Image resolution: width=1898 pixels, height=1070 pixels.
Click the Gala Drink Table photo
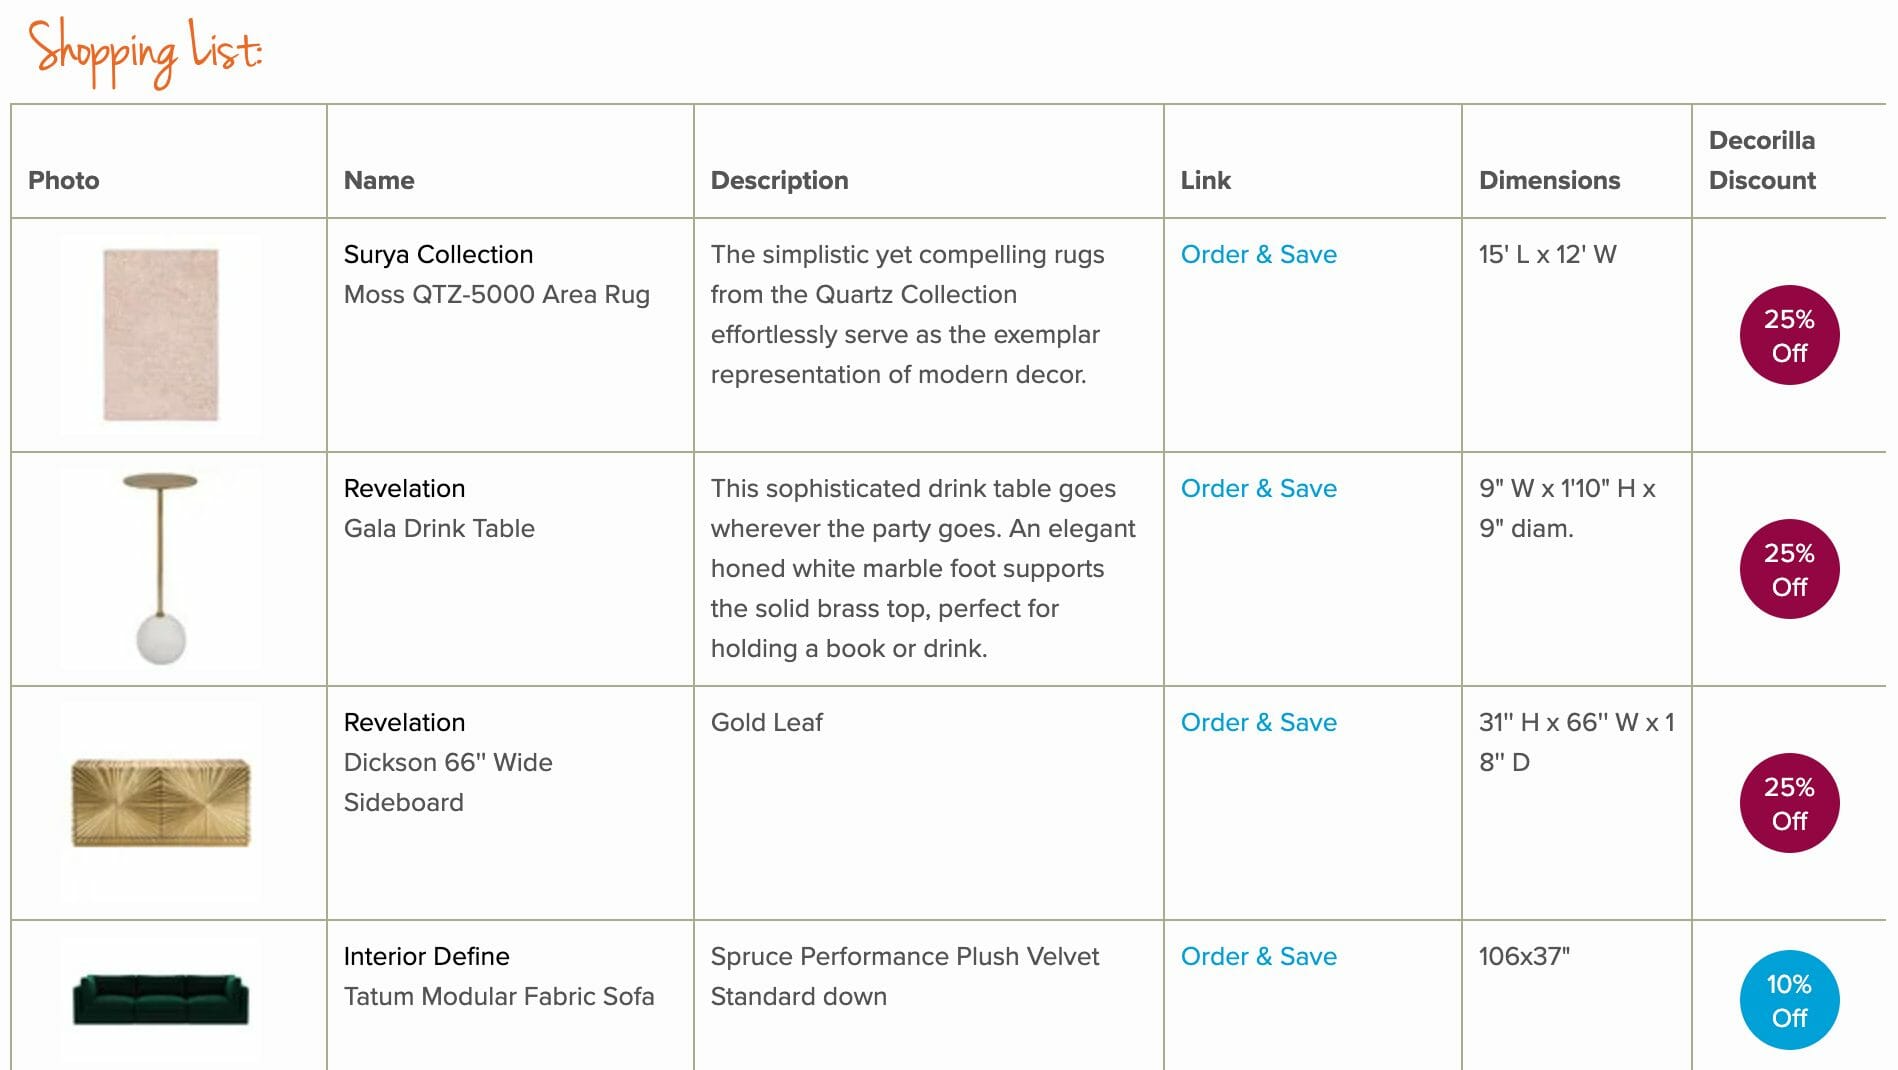160,568
